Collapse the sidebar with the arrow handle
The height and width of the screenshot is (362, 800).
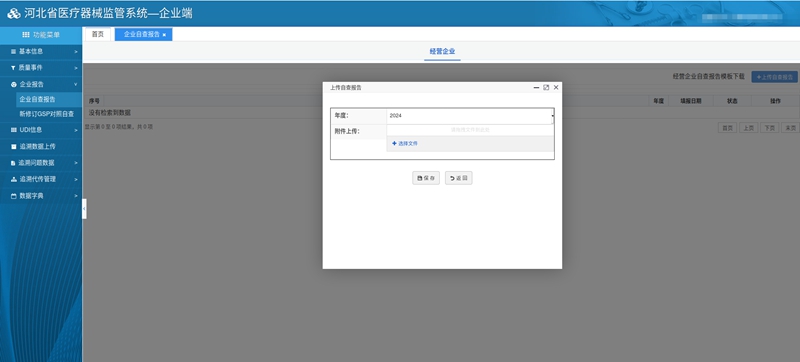click(84, 209)
